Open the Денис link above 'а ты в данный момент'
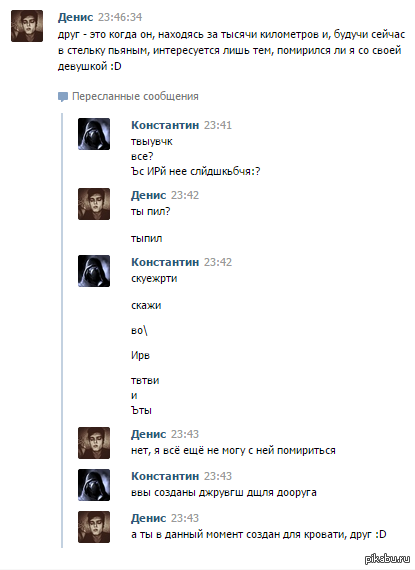 coord(149,518)
